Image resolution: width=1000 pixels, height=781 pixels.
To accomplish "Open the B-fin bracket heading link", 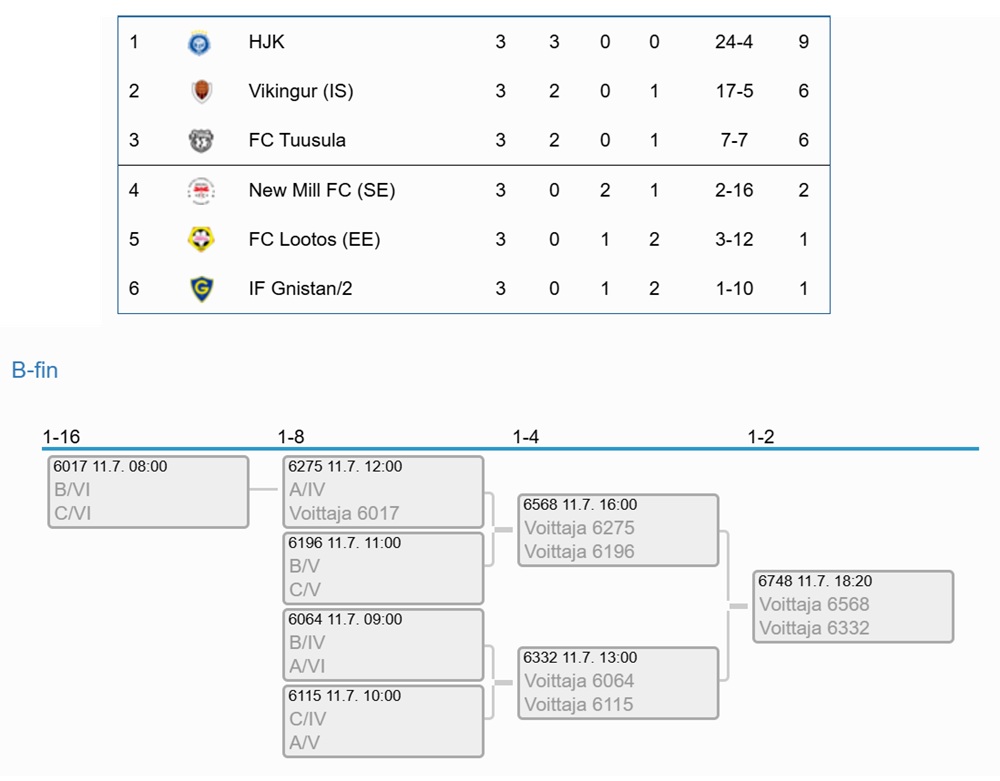I will [x=34, y=370].
